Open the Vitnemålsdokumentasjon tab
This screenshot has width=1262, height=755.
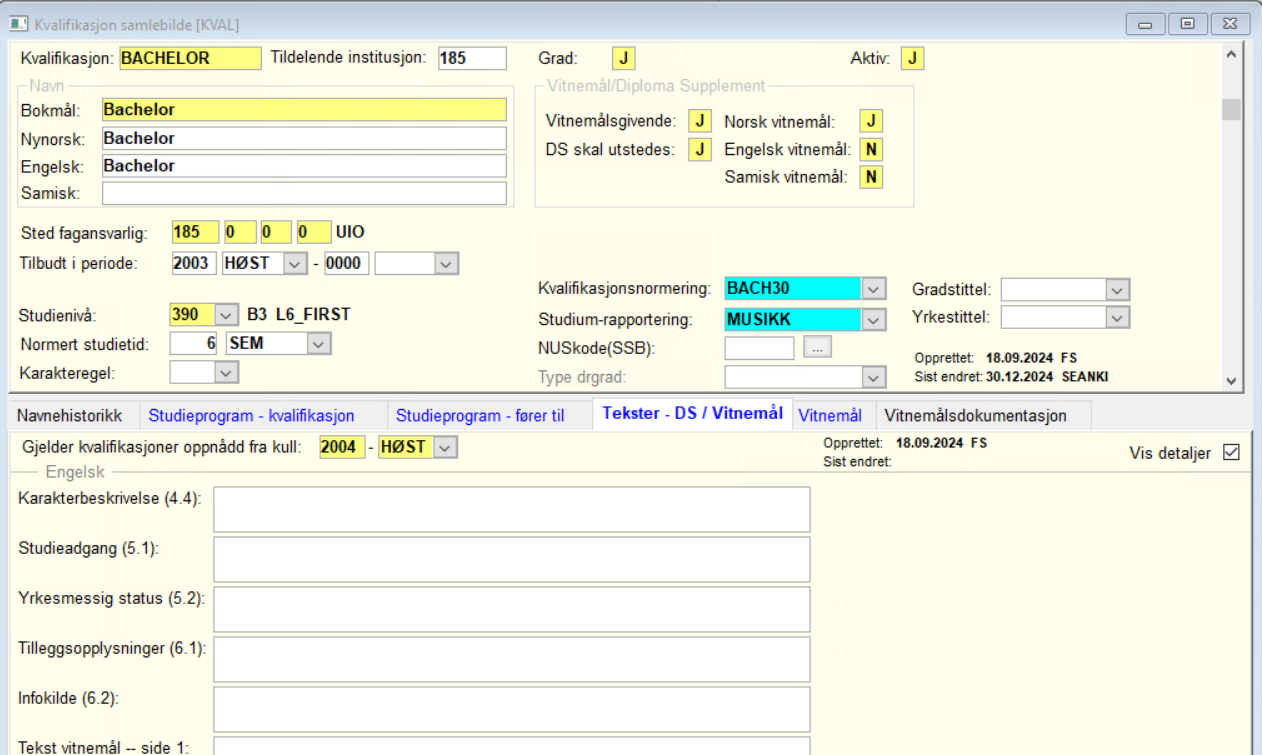click(976, 416)
